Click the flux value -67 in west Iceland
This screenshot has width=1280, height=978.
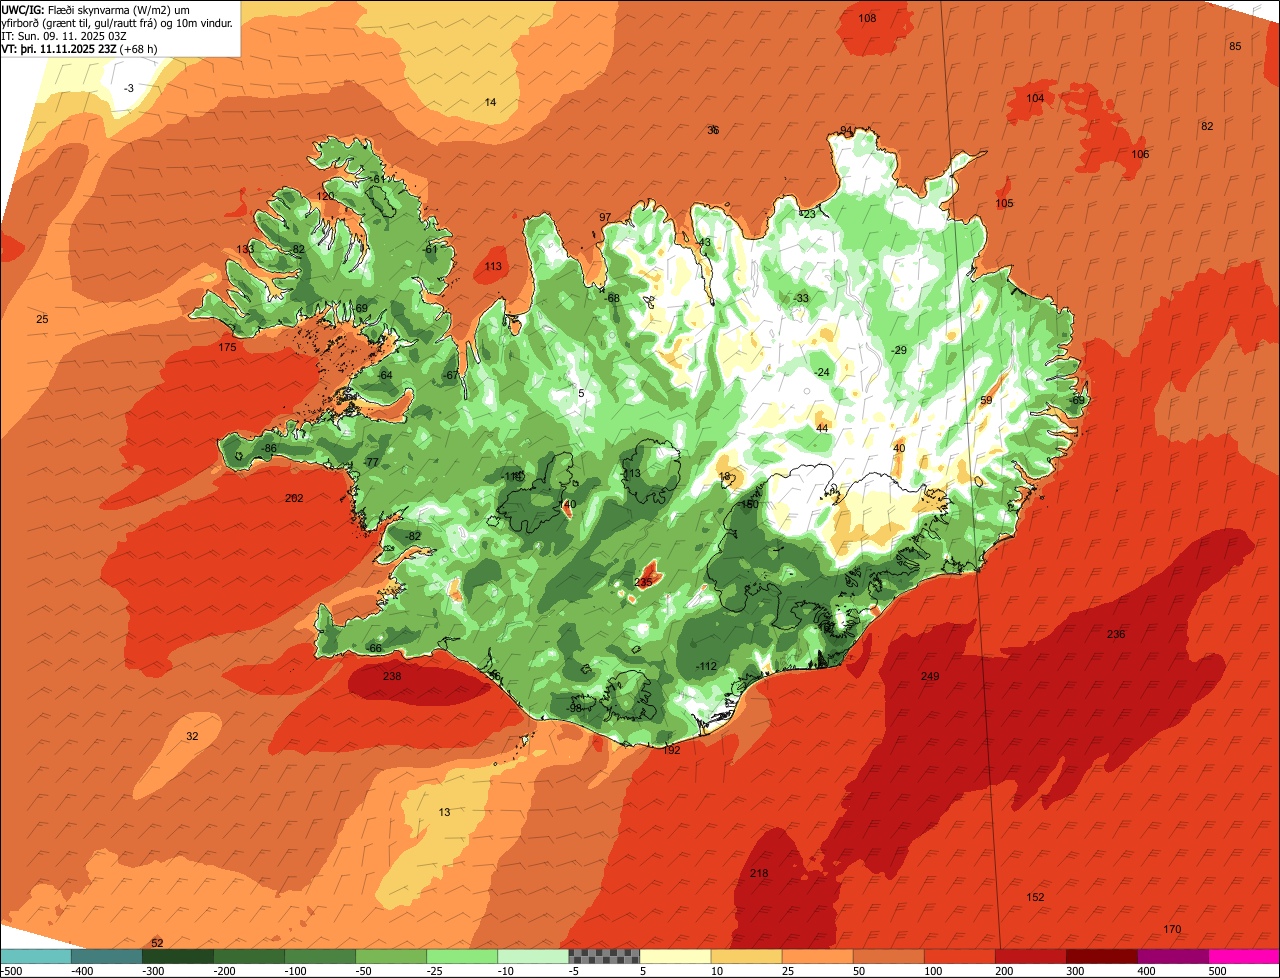click(x=450, y=375)
